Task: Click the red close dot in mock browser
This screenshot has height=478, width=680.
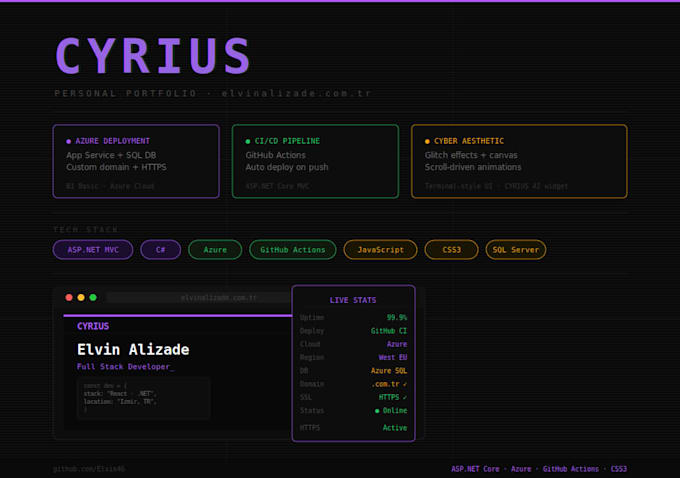Action: pyautogui.click(x=69, y=297)
